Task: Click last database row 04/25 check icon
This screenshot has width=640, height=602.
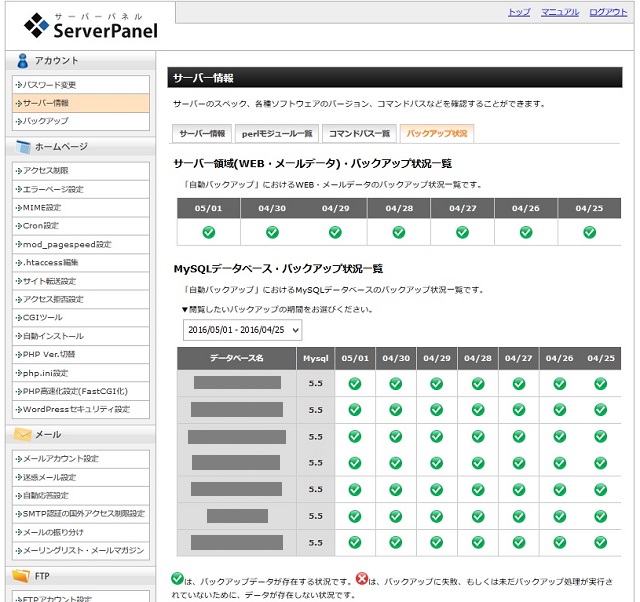Action: tap(600, 542)
